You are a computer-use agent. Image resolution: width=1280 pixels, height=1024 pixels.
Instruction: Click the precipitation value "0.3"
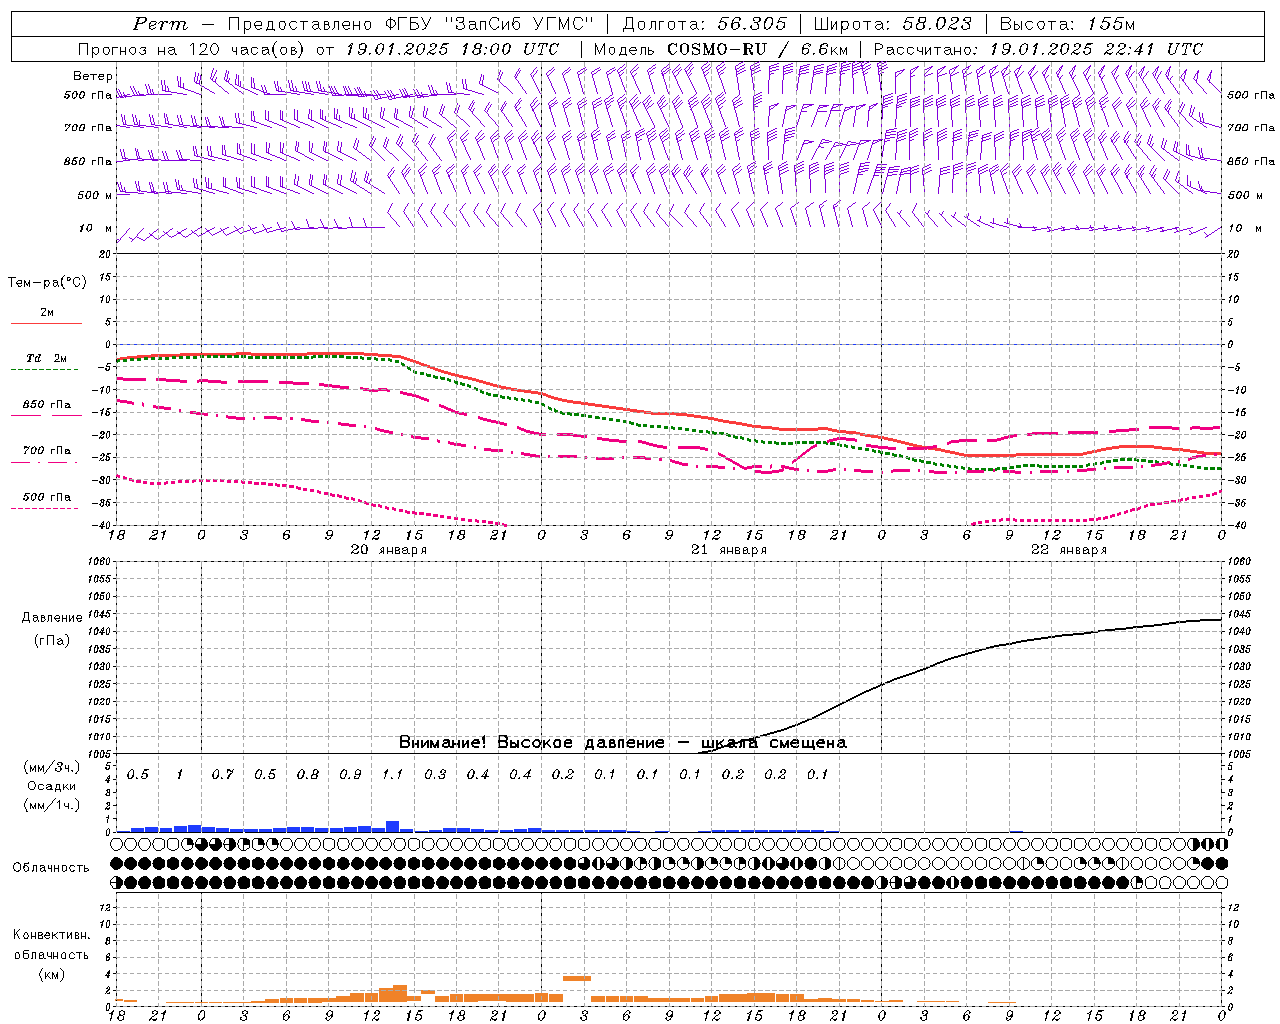[x=435, y=775]
